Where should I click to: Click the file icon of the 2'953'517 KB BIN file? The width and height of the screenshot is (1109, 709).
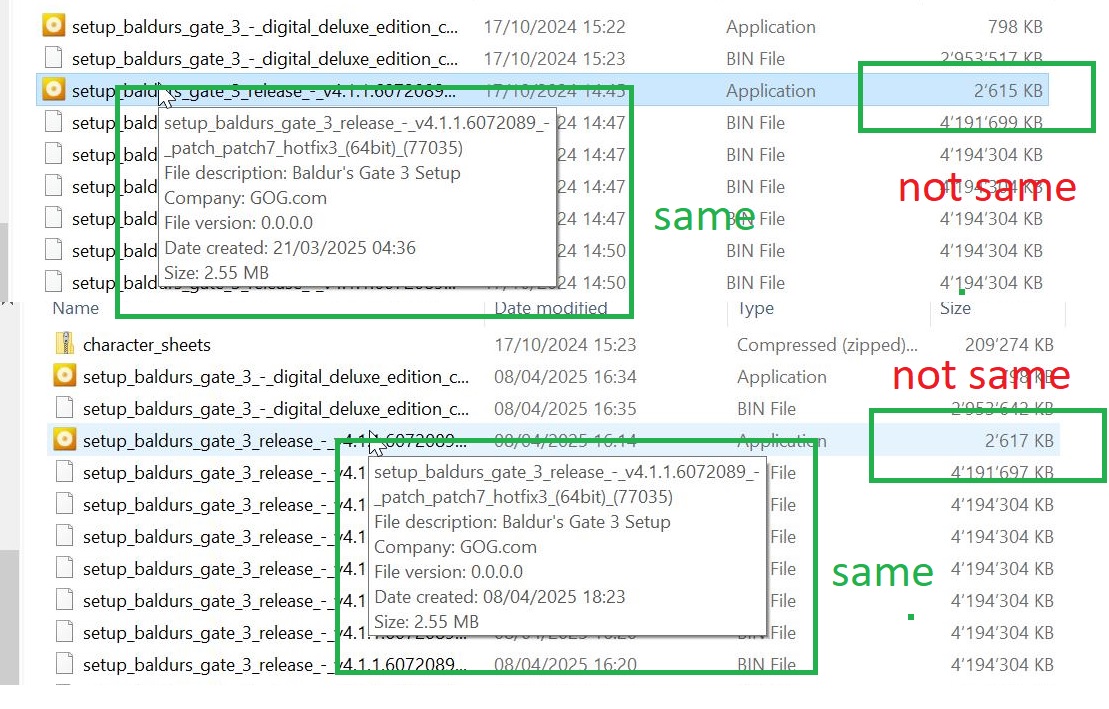tap(54, 58)
